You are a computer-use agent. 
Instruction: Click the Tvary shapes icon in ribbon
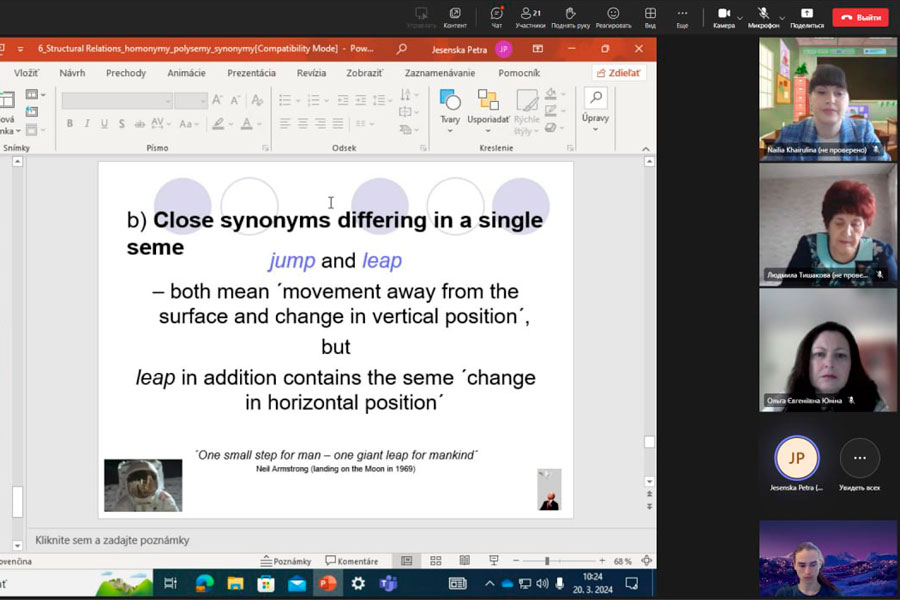click(x=450, y=106)
